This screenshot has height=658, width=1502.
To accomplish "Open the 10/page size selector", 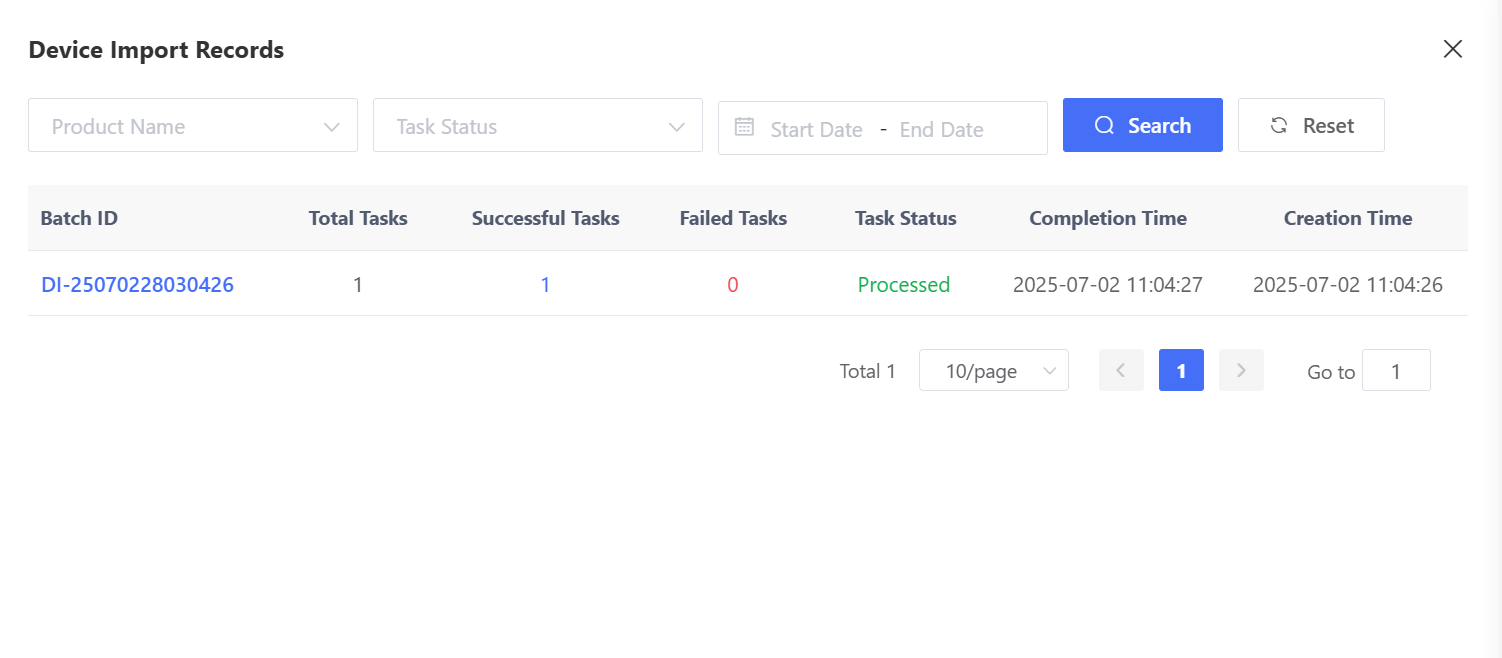I will [x=993, y=371].
